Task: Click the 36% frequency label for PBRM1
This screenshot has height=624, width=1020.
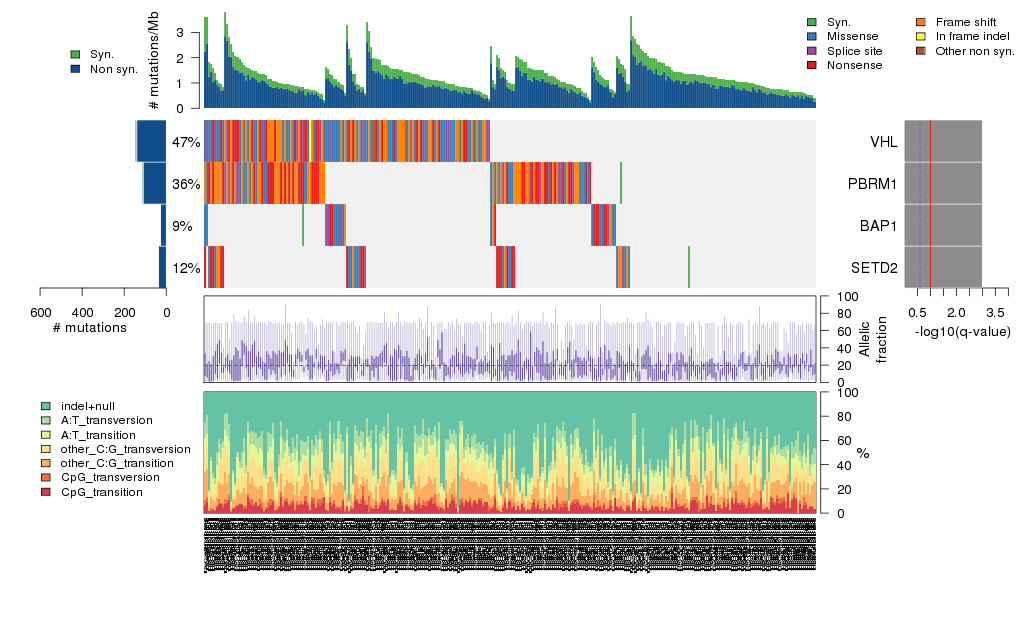Action: pos(186,184)
